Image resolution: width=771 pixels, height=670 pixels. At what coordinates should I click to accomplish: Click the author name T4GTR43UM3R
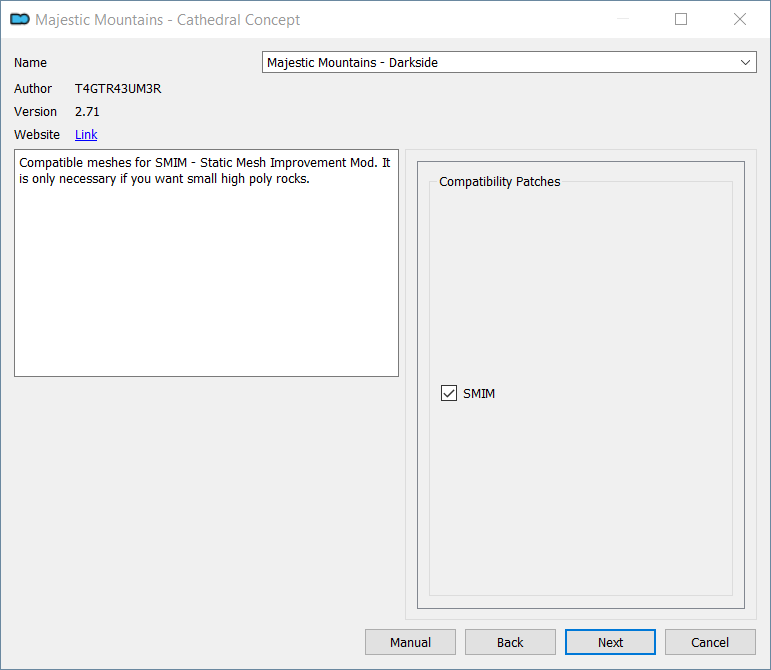(118, 88)
